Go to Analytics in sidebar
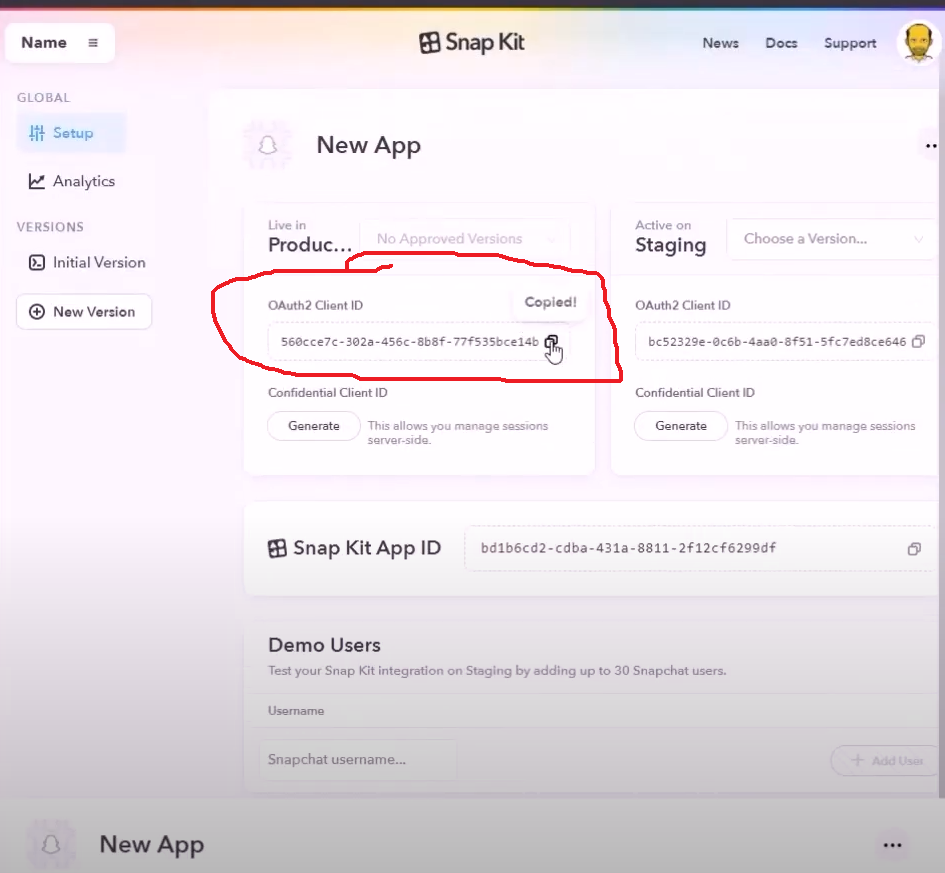The image size is (945, 873). [72, 181]
